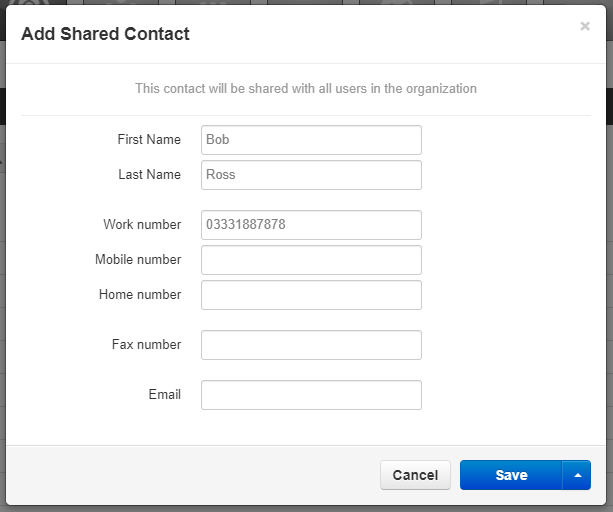The image size is (613, 512).
Task: Click the shared-with-all-users notice text
Action: coord(306,89)
